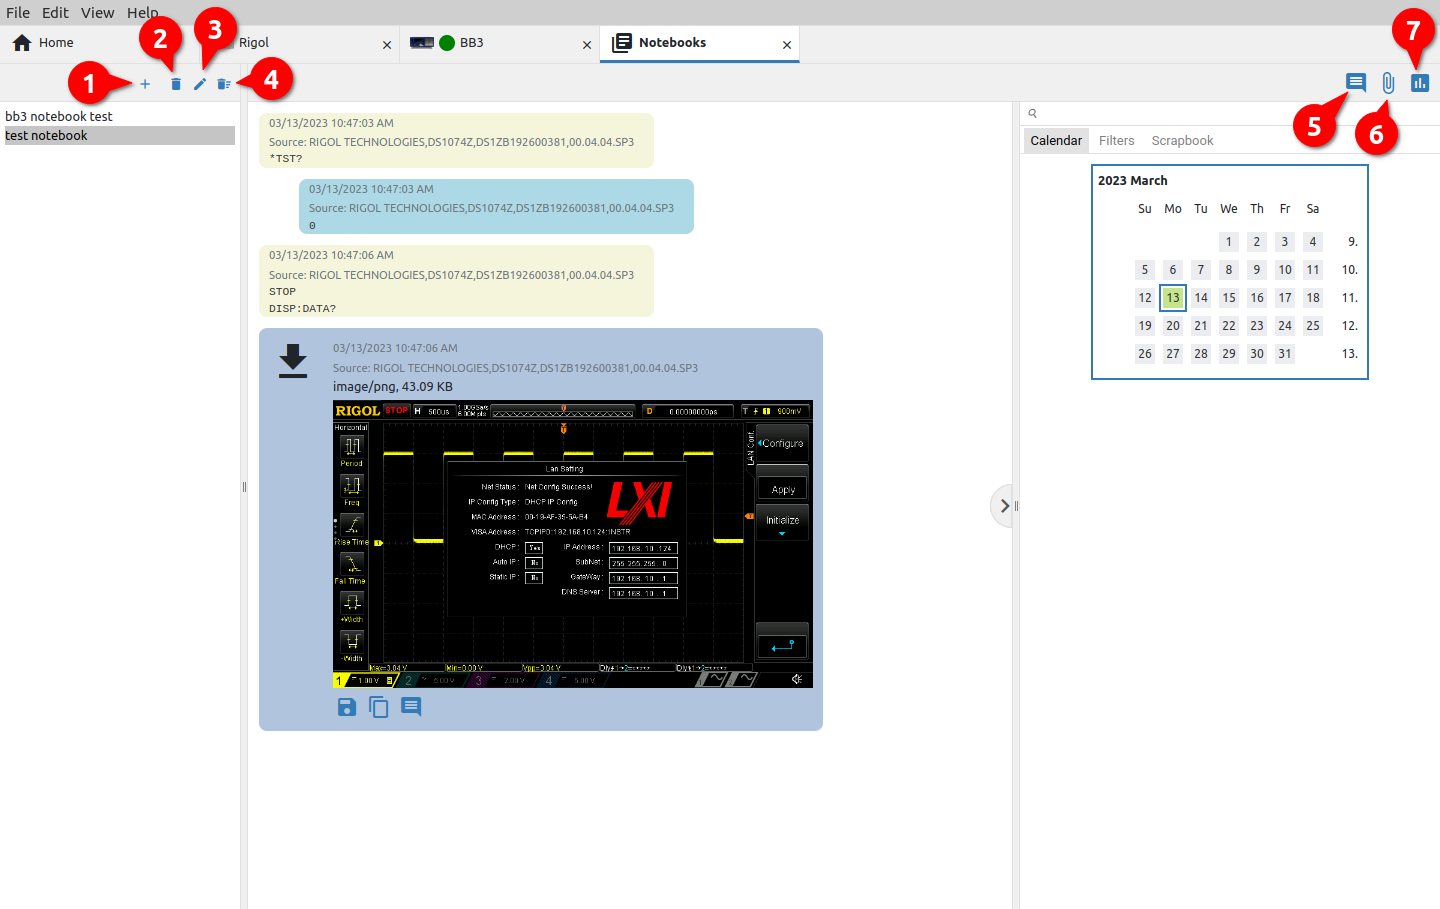Add a new notebook with plus icon
Image resolution: width=1440 pixels, height=909 pixels.
[x=145, y=84]
